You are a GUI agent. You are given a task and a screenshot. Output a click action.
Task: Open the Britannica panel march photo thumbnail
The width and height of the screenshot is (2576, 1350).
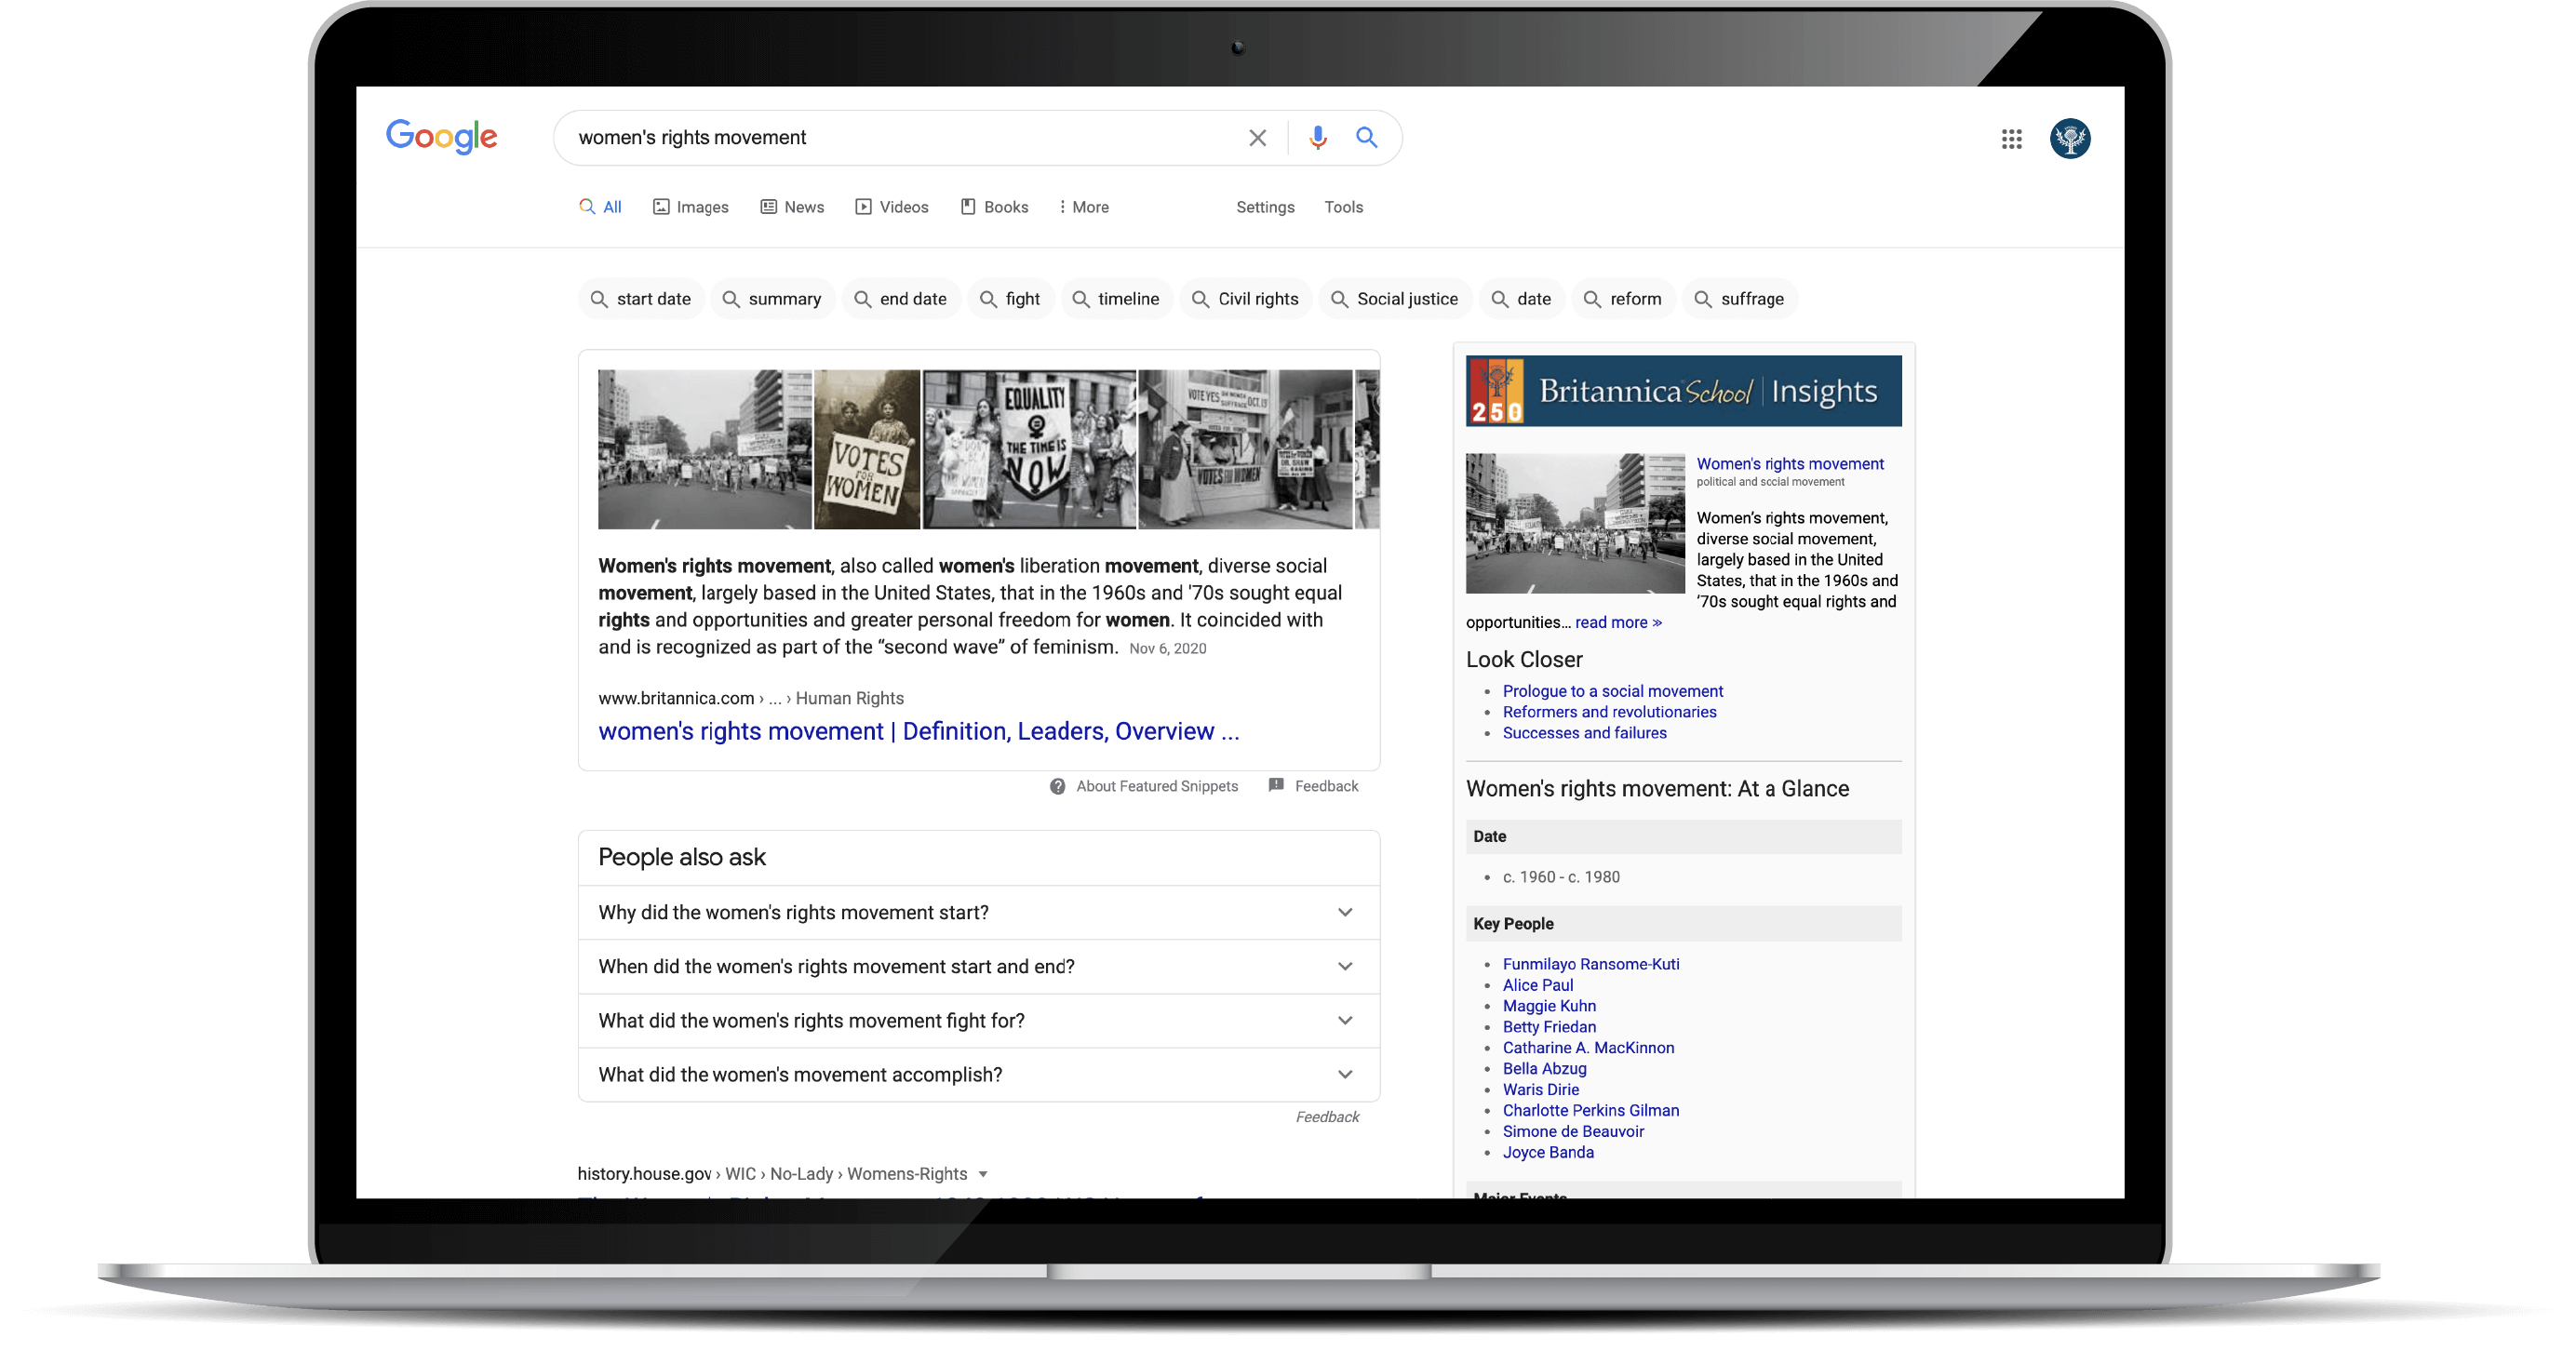(x=1575, y=524)
